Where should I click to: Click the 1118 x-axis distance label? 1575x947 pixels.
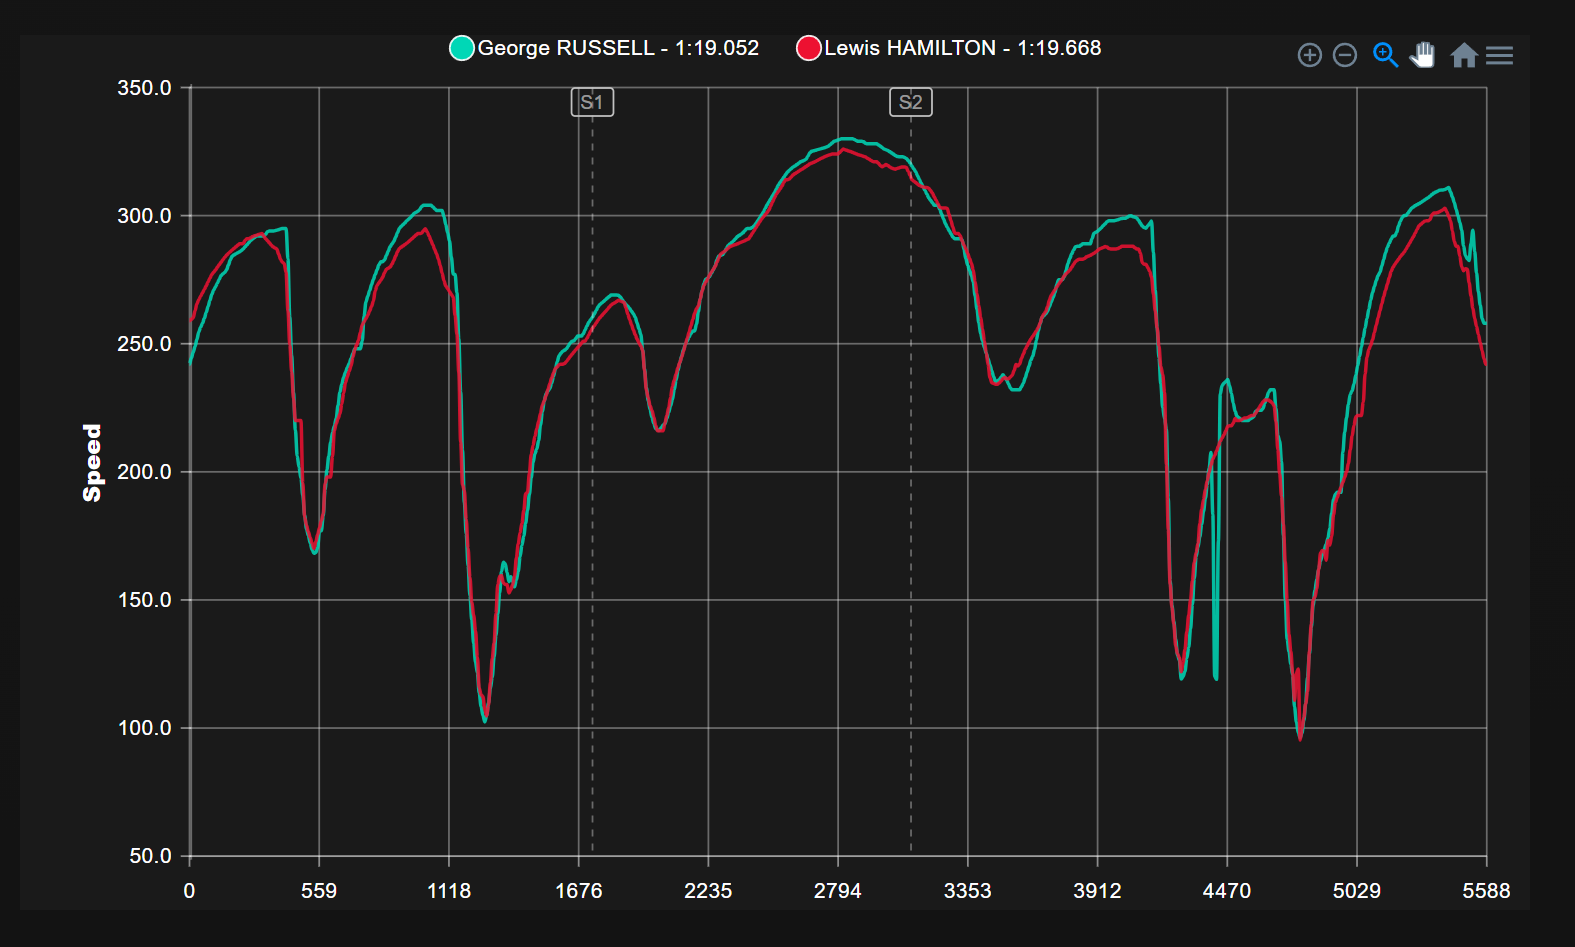(x=449, y=891)
